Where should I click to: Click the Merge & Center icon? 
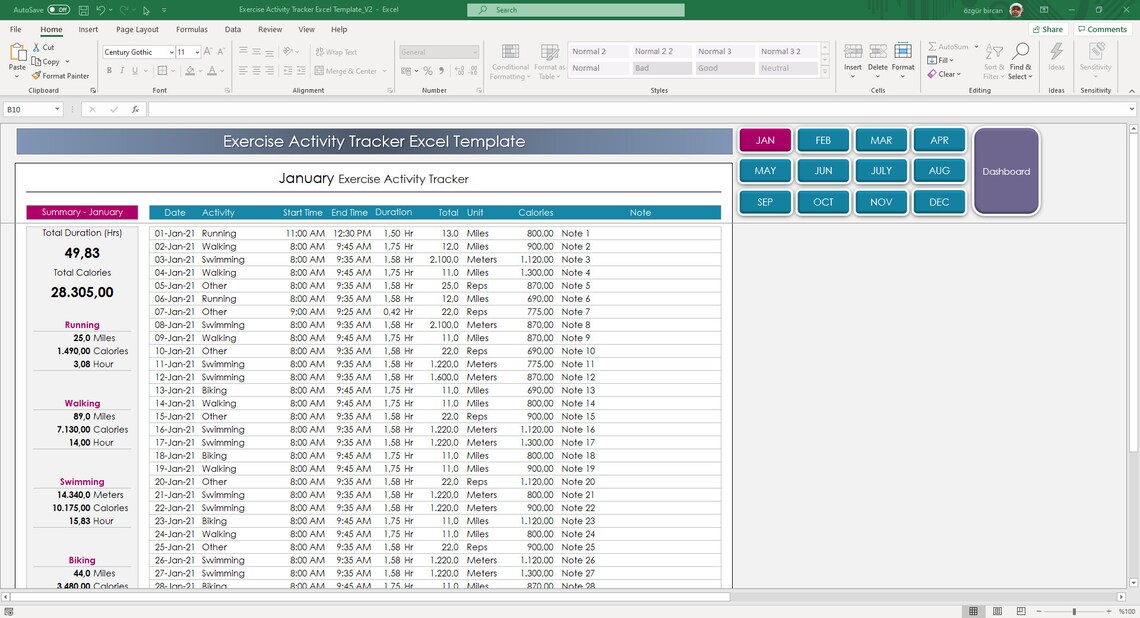345,70
